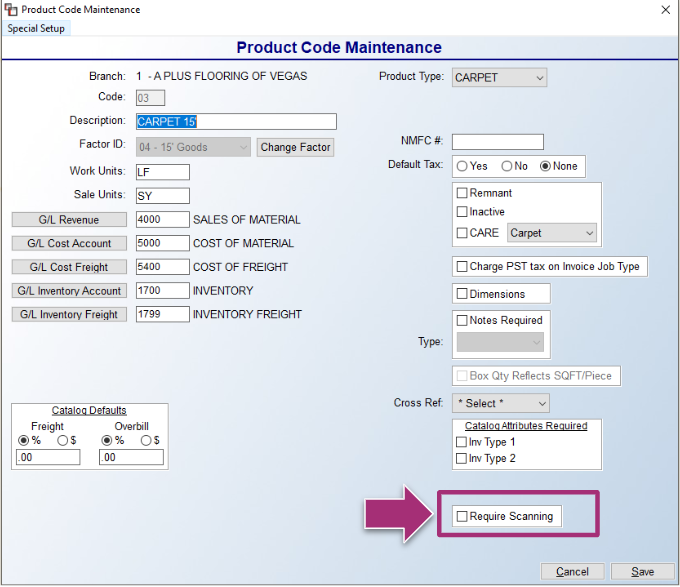Check the Inv Type 2 checkbox

(x=461, y=458)
